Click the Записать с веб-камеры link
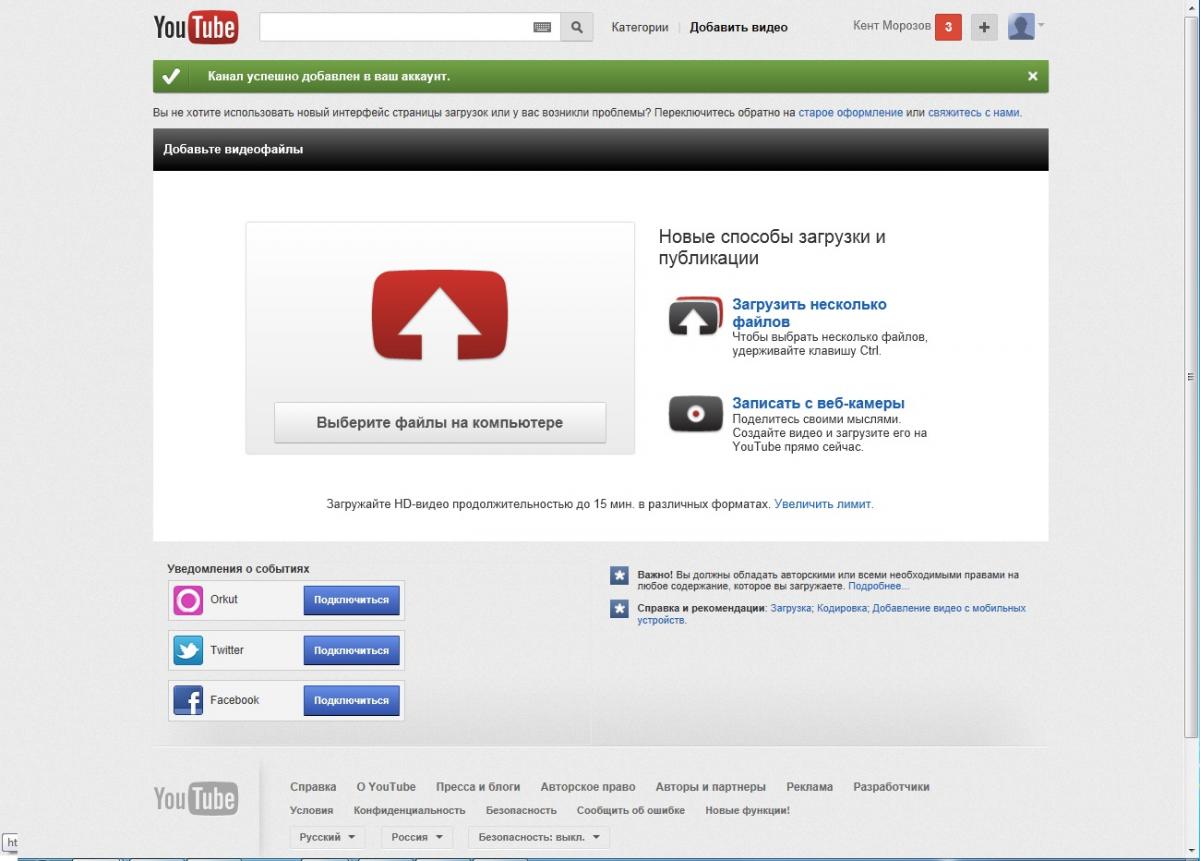1200x861 pixels. [x=818, y=404]
